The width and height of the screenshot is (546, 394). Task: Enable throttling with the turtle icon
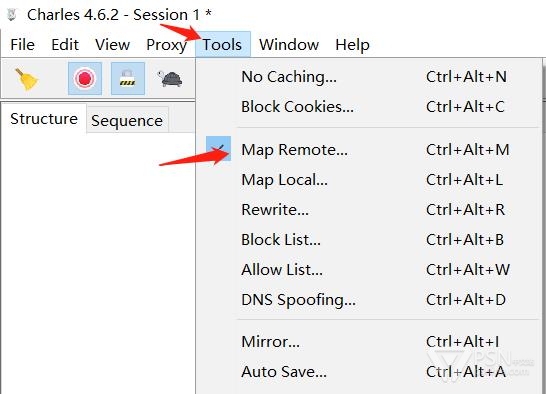(x=170, y=79)
